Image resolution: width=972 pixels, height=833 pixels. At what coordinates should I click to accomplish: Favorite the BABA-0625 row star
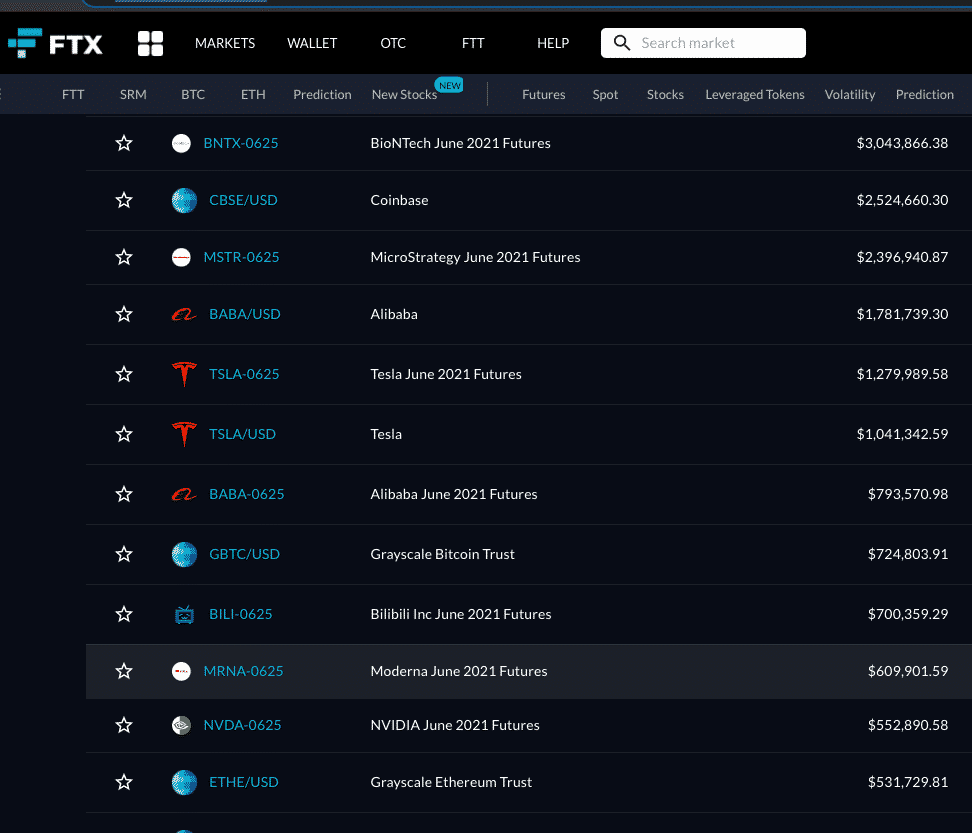click(124, 494)
